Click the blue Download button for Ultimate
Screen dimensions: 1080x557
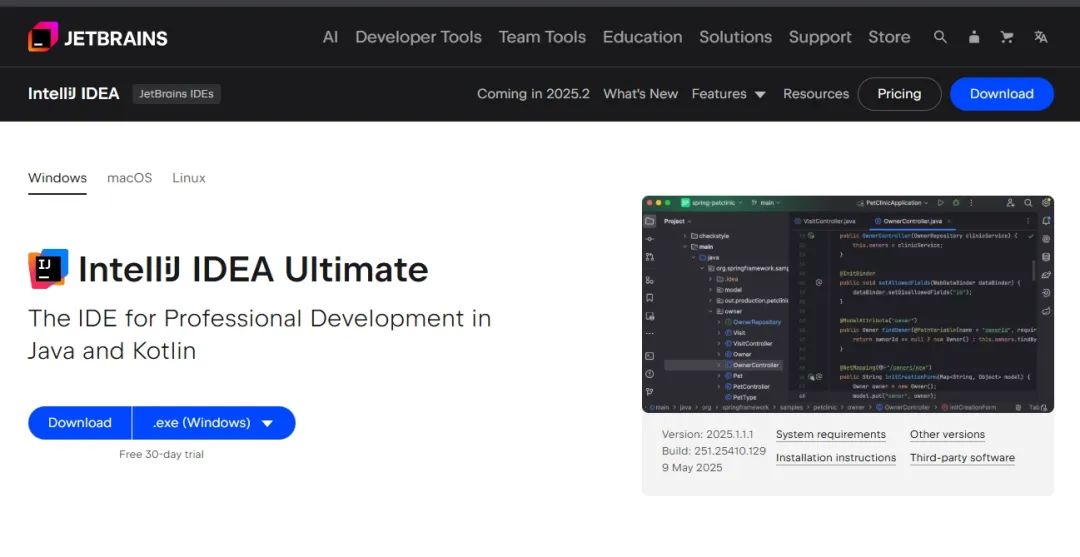coord(80,423)
